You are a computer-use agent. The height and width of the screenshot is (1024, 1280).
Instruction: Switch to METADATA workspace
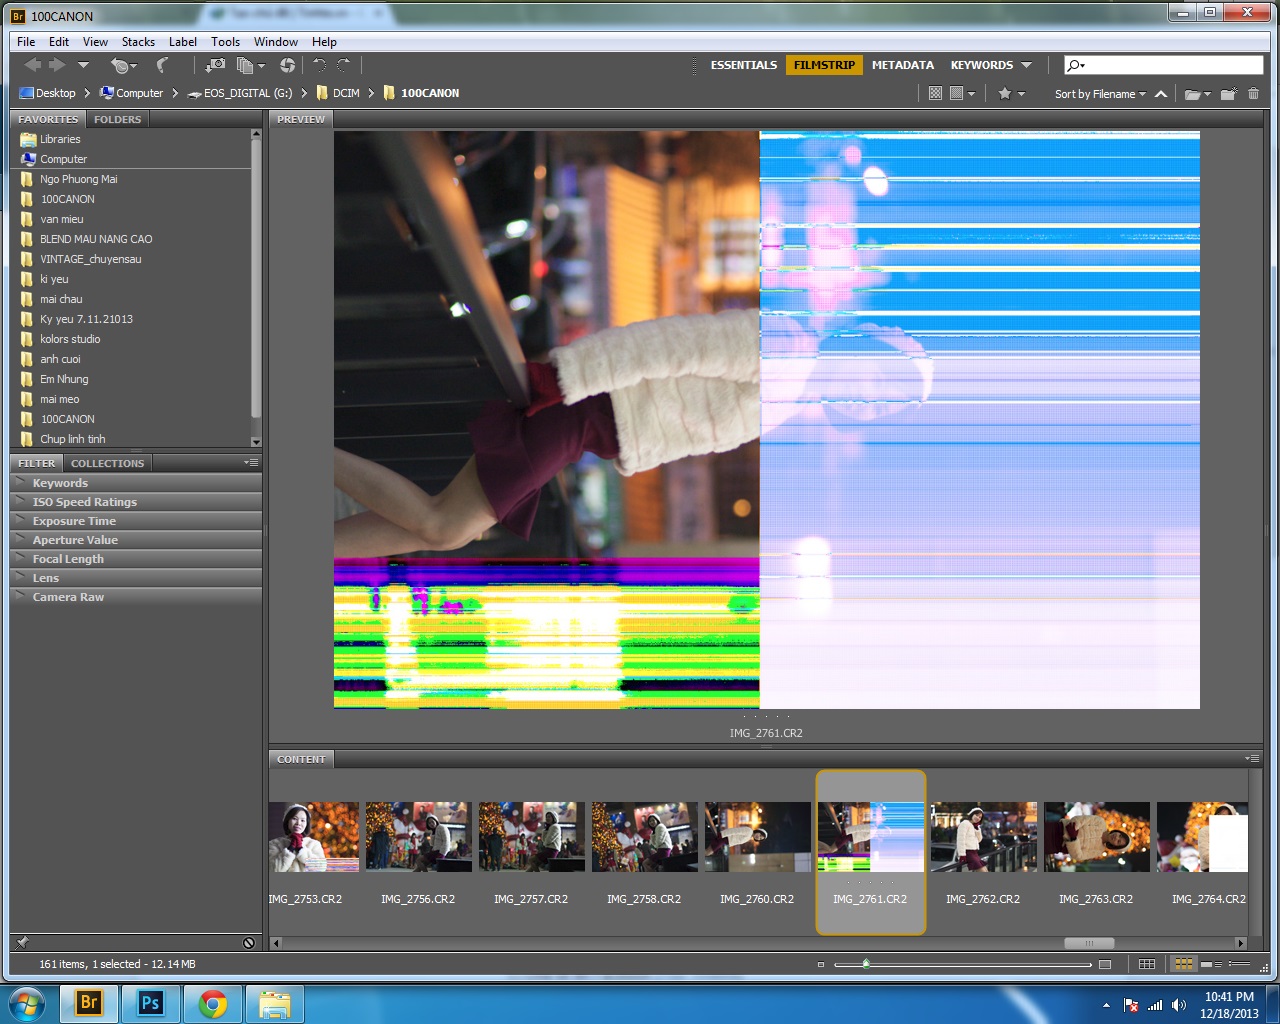click(902, 65)
